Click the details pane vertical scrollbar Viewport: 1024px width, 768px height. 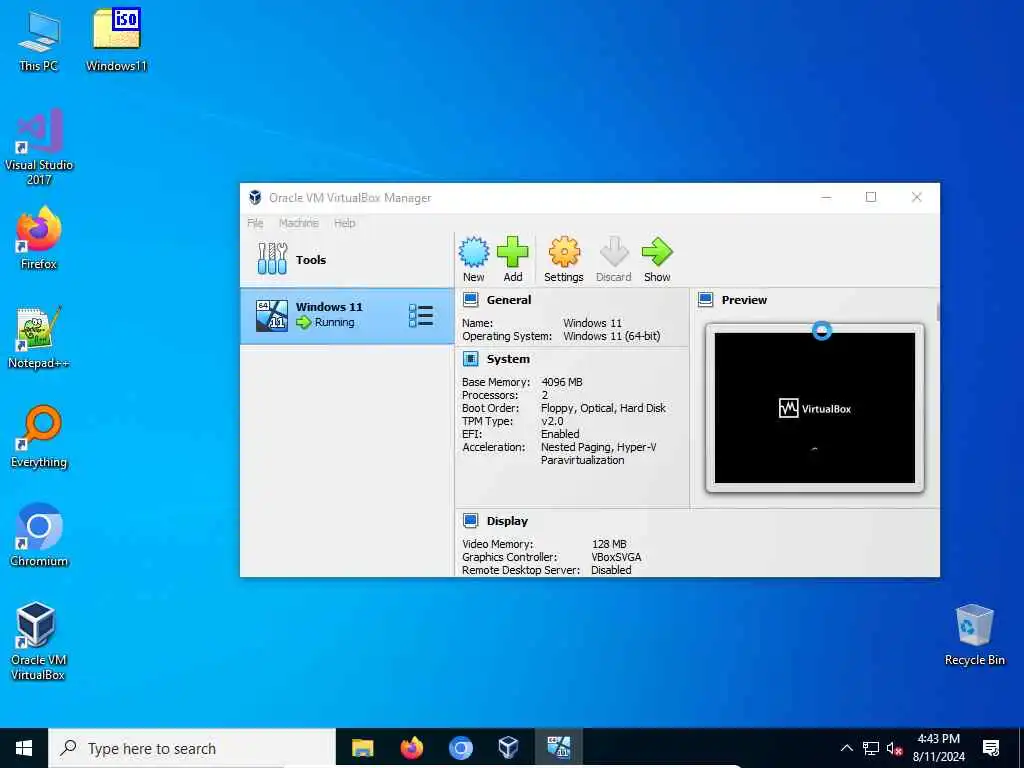click(x=938, y=312)
